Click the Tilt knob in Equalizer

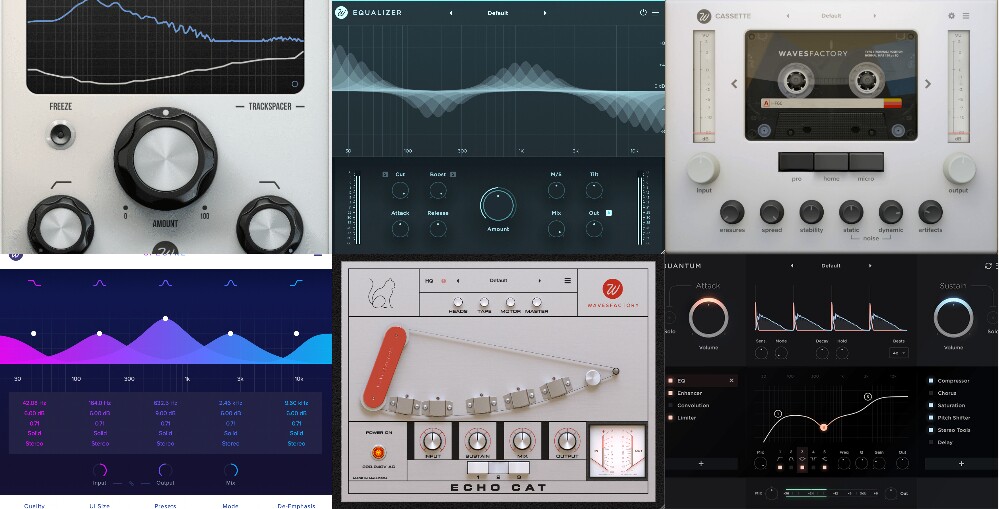click(594, 190)
